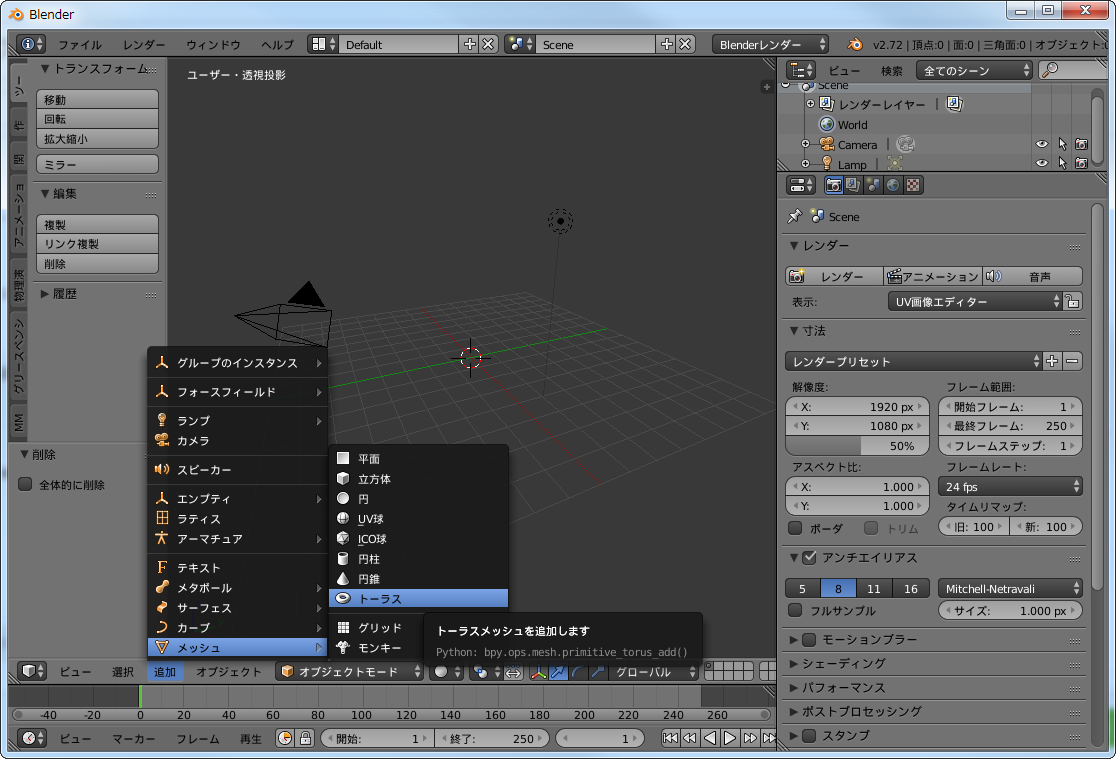Click the アニメーション render button
1116x759 pixels.
coord(932,276)
